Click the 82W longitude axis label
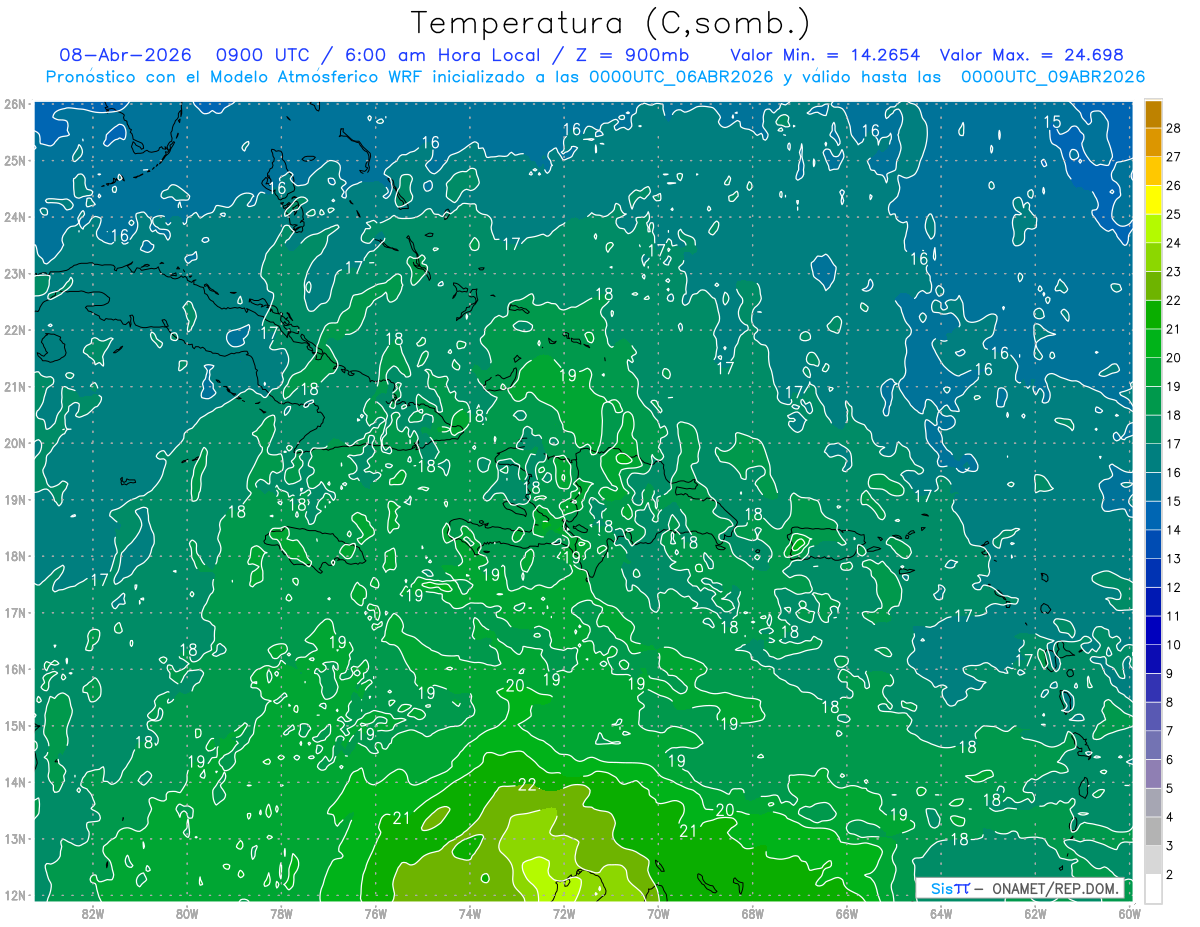The height and width of the screenshot is (927, 1200). (x=93, y=912)
